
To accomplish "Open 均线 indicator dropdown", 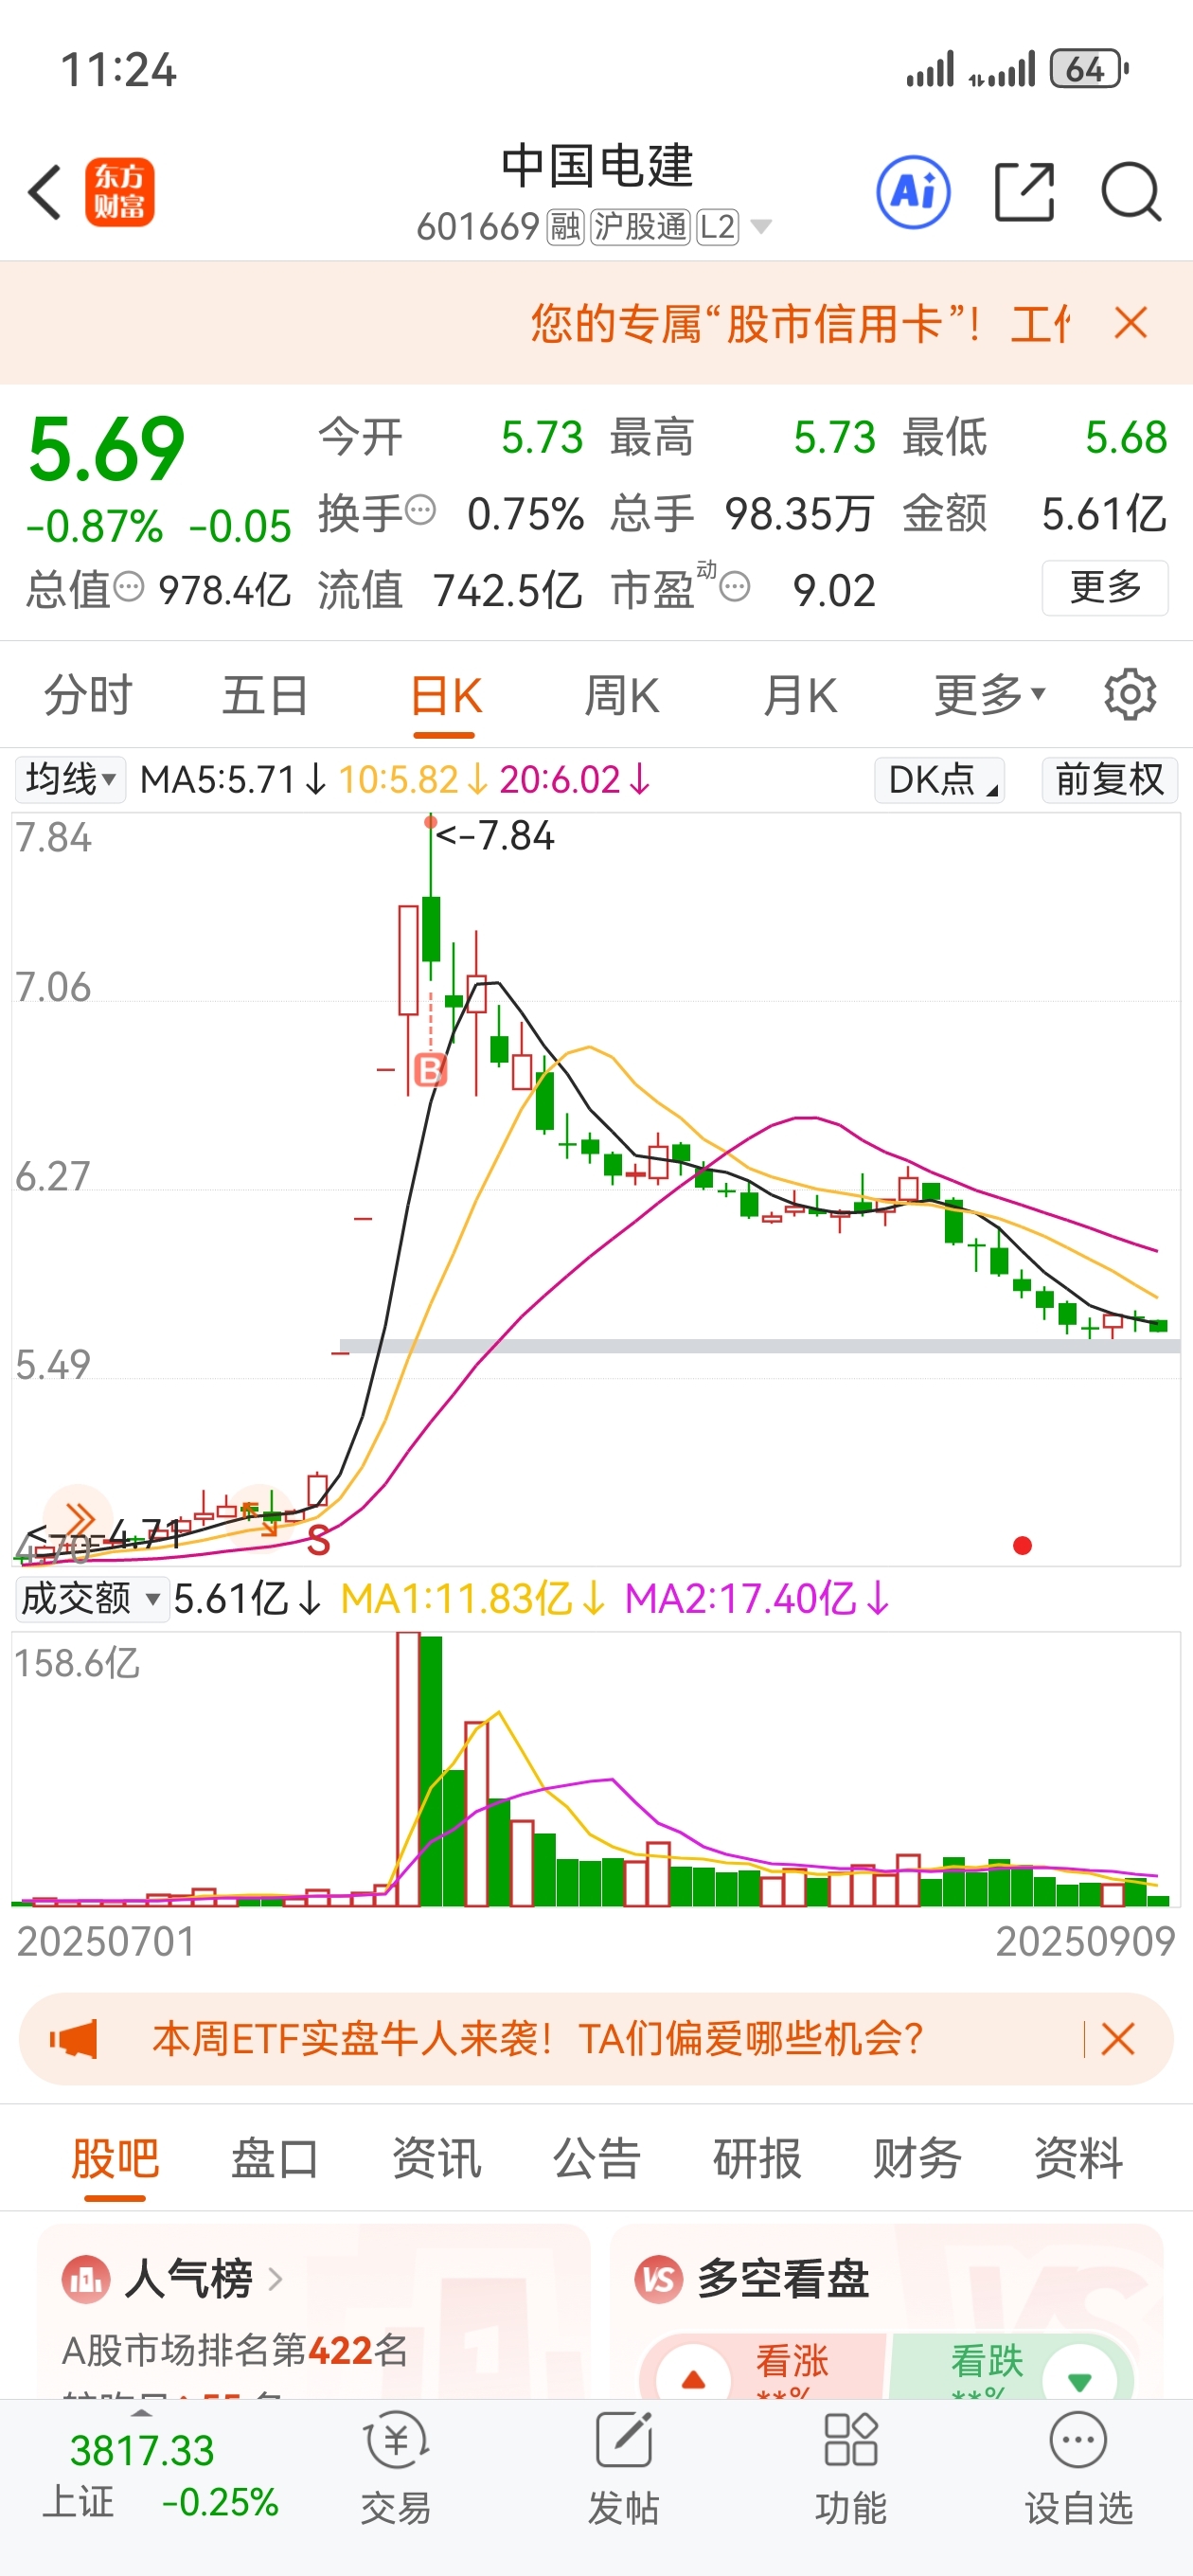I will [70, 779].
